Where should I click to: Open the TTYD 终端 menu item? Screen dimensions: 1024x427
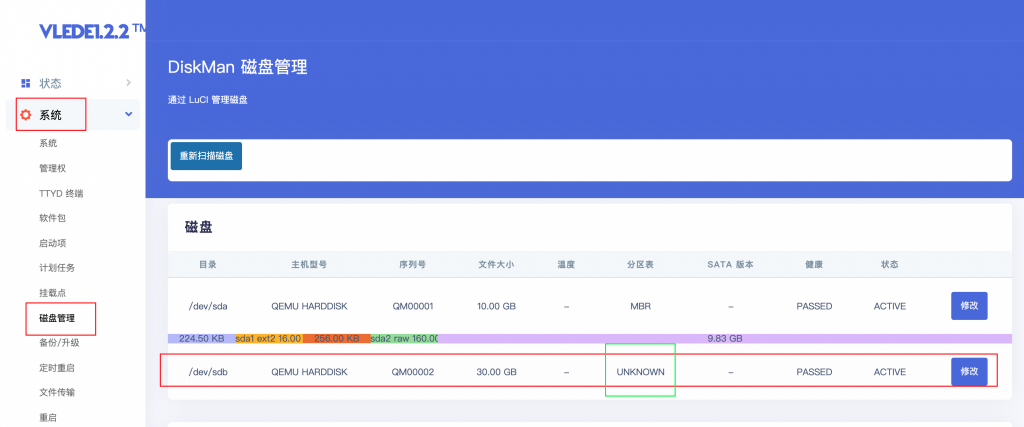(61, 193)
